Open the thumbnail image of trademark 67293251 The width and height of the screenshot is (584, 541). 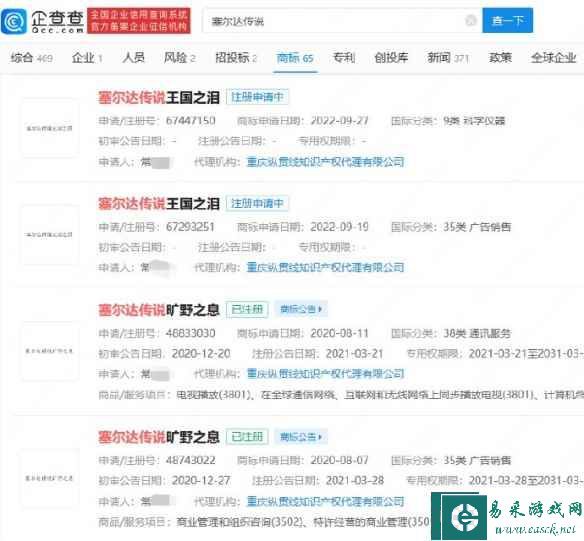tap(50, 235)
